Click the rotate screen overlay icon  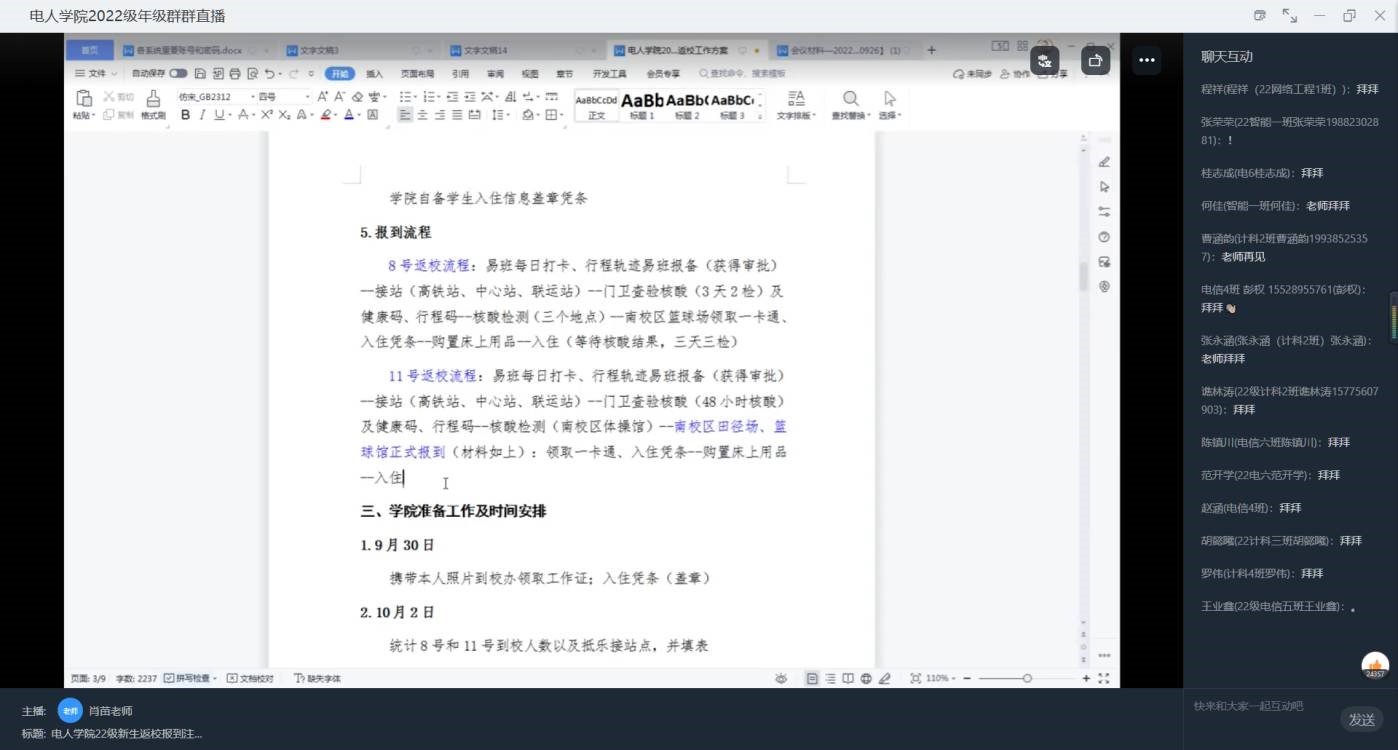pos(1095,61)
